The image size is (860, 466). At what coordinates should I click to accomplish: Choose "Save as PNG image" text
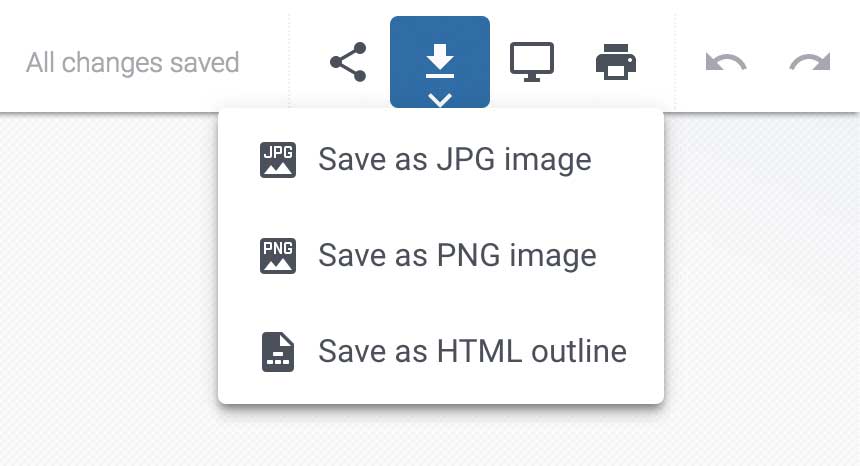pos(457,255)
